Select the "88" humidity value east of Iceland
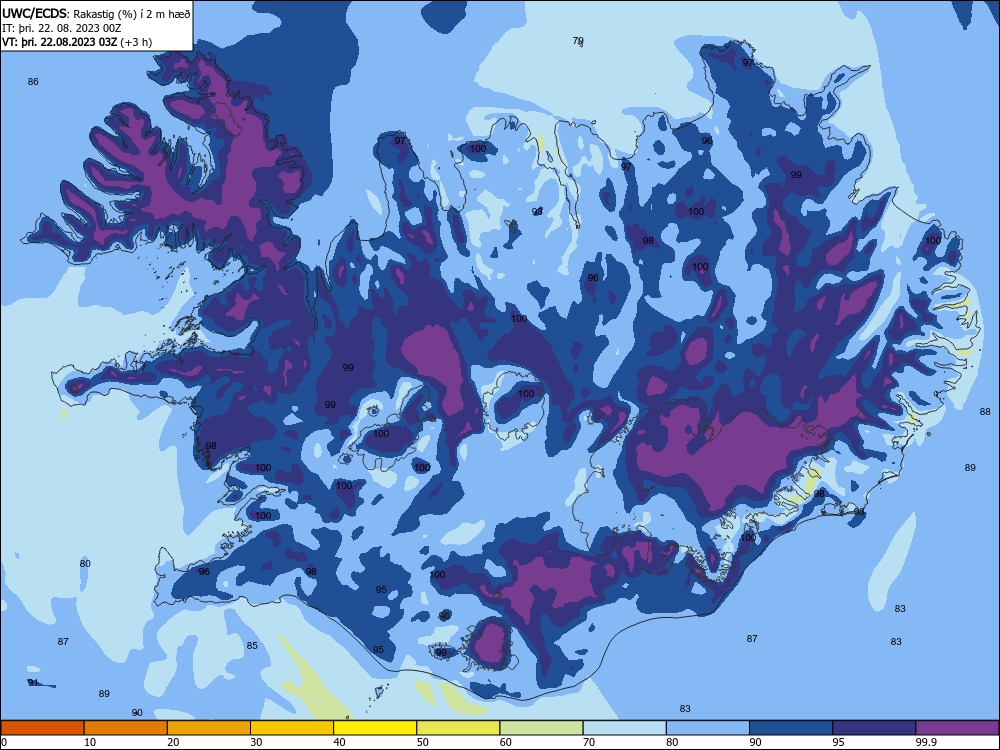 pyautogui.click(x=985, y=412)
